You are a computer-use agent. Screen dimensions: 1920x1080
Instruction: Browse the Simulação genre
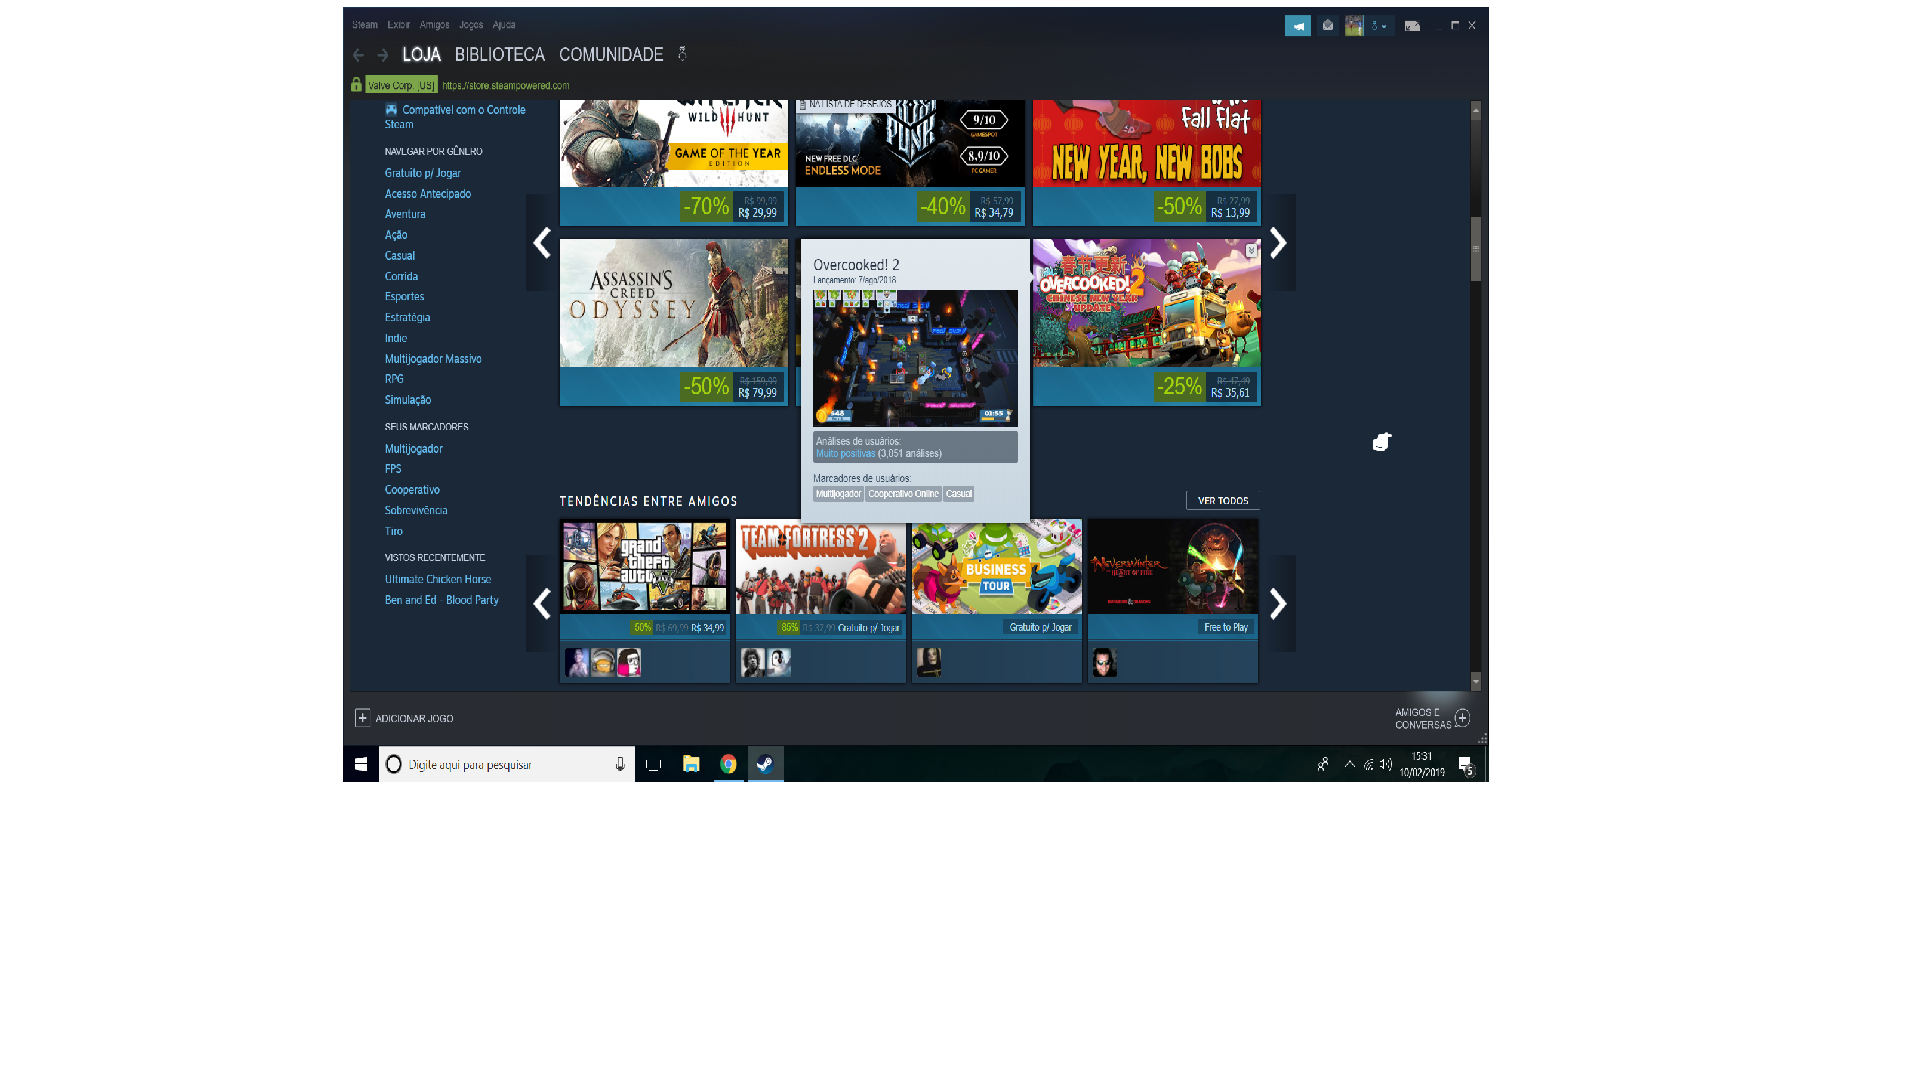[407, 400]
